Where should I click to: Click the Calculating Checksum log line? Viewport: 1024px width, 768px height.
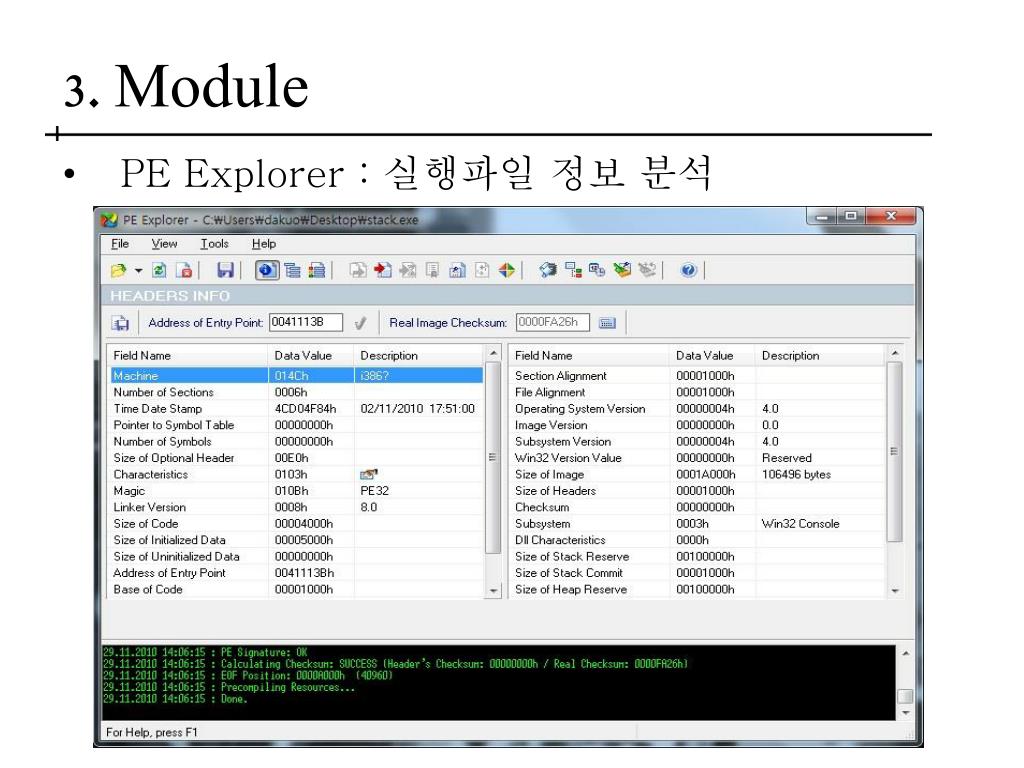coord(396,664)
